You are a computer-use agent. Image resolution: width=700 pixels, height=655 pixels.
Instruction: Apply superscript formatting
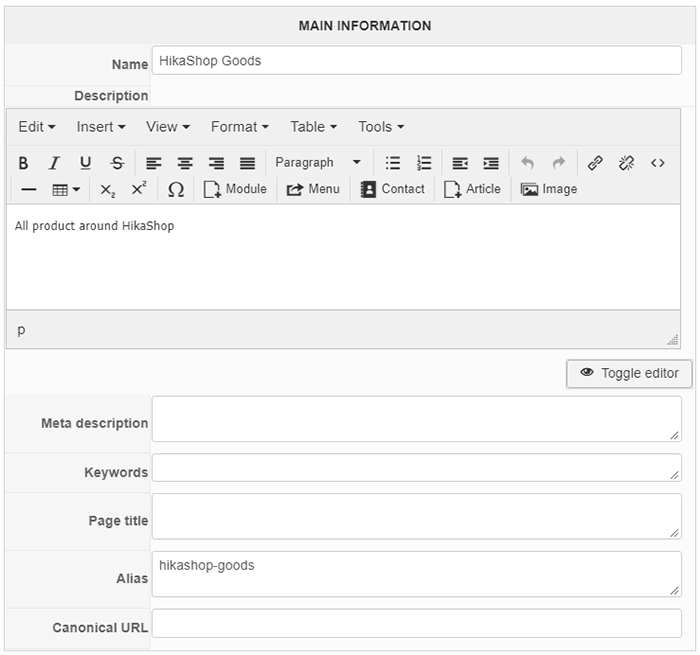tap(139, 190)
